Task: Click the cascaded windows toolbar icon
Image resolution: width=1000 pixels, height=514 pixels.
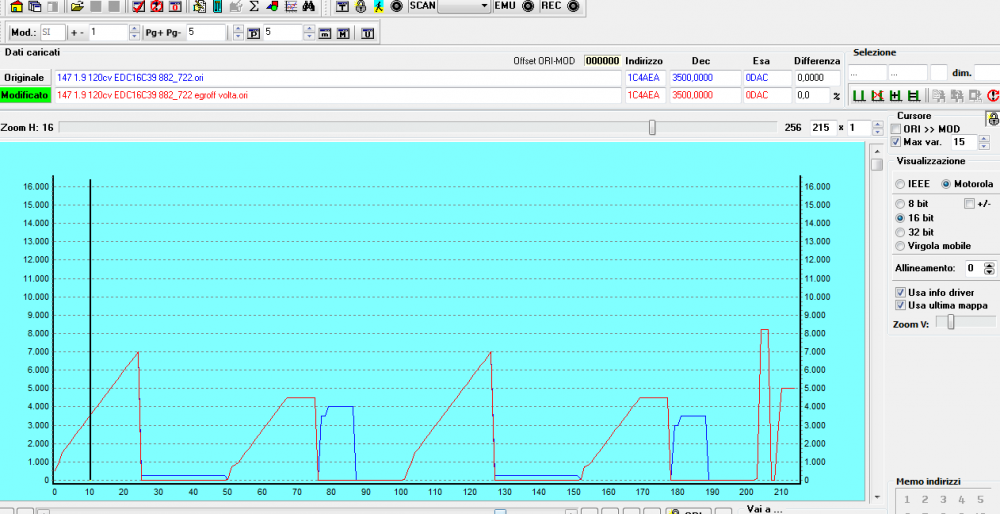Action: pyautogui.click(x=35, y=6)
